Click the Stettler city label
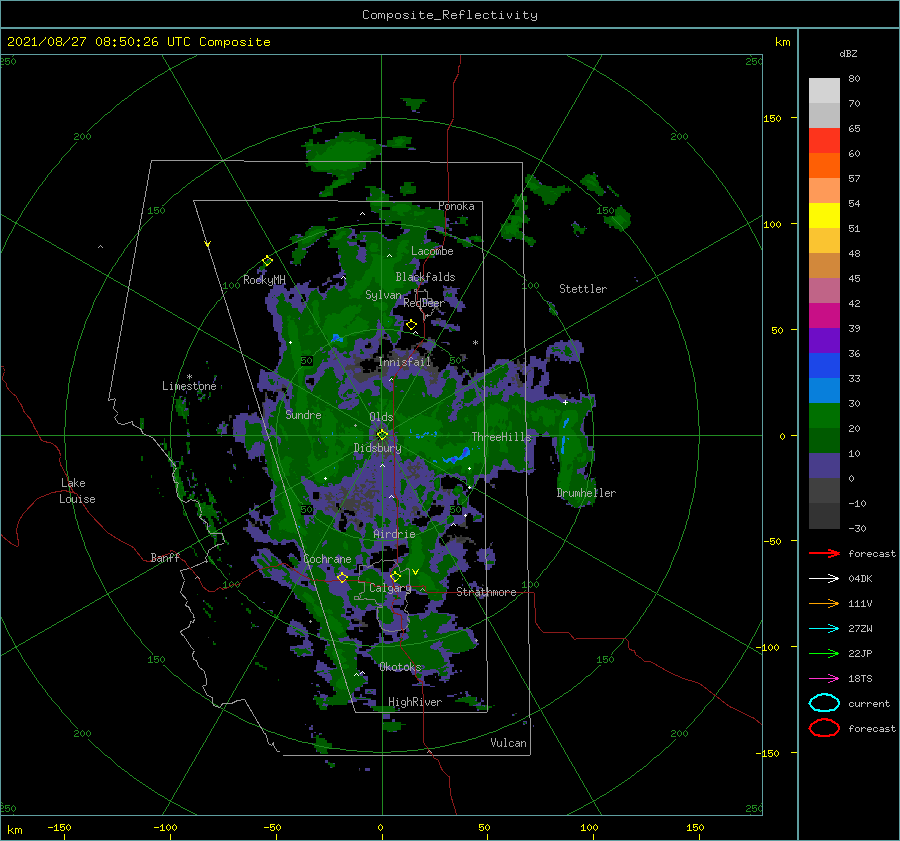 [x=583, y=289]
